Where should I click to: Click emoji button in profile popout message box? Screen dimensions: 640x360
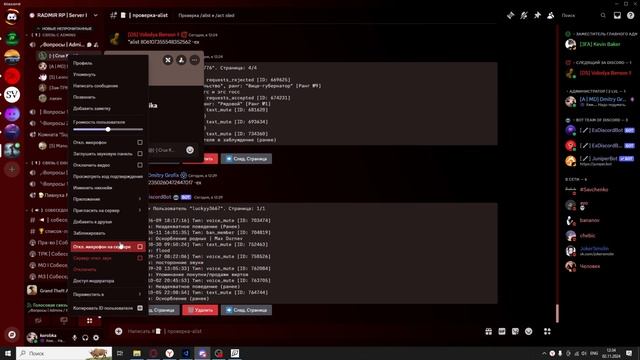click(x=190, y=150)
